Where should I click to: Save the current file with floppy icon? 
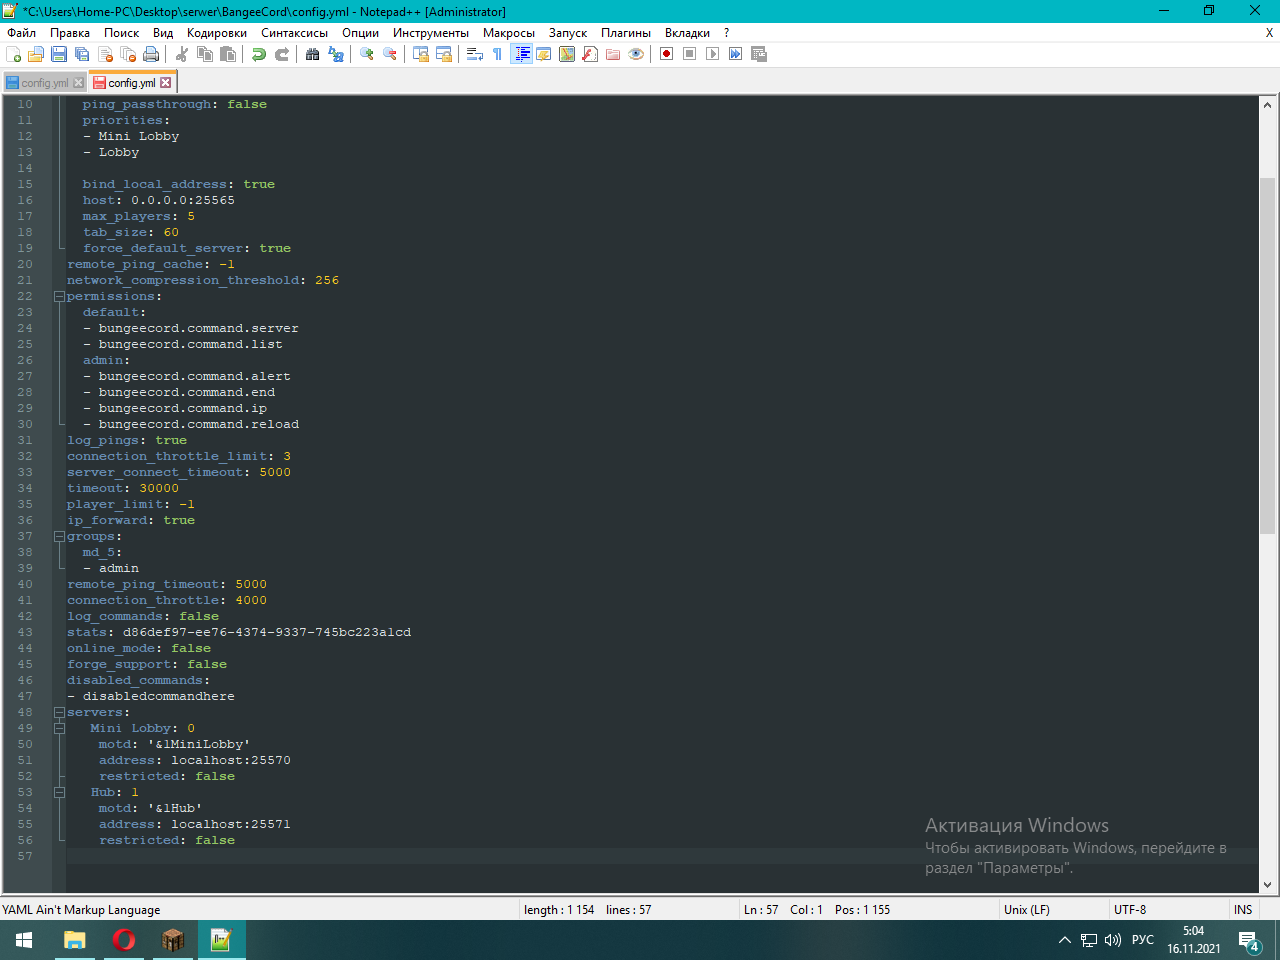[58, 54]
